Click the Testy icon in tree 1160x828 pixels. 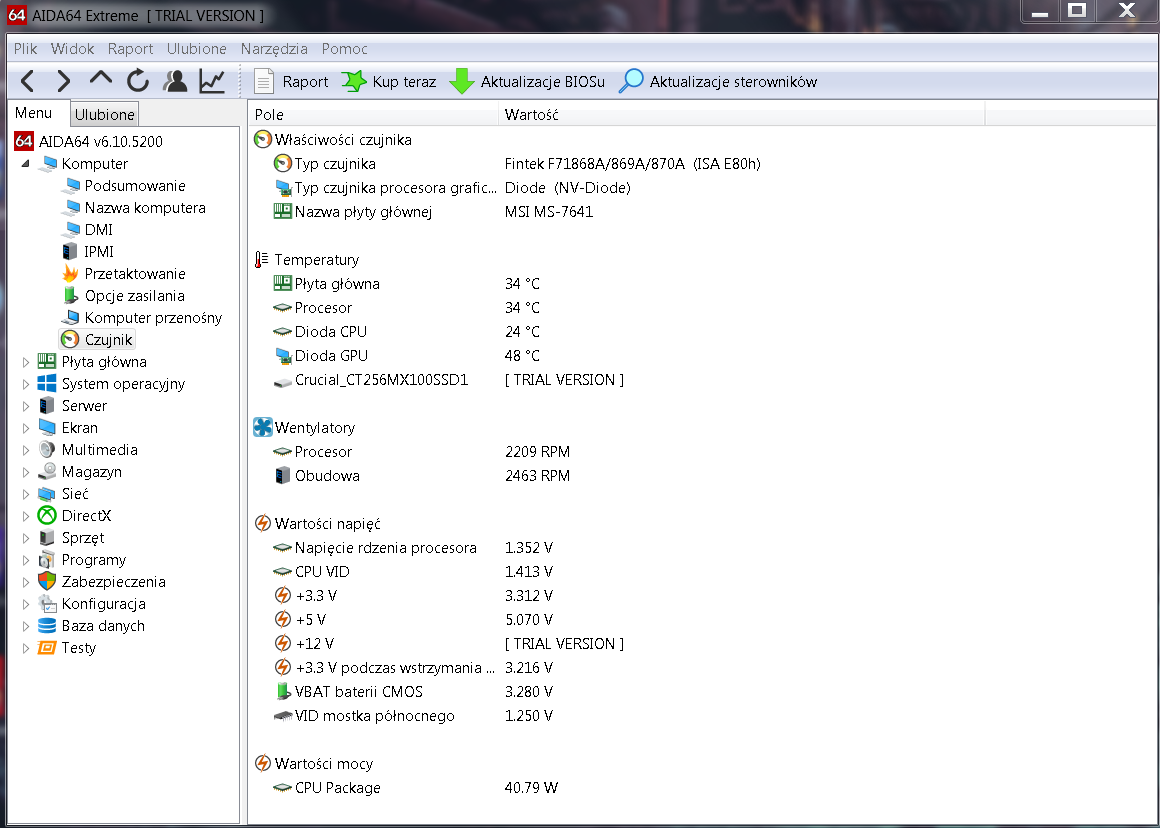tap(47, 648)
